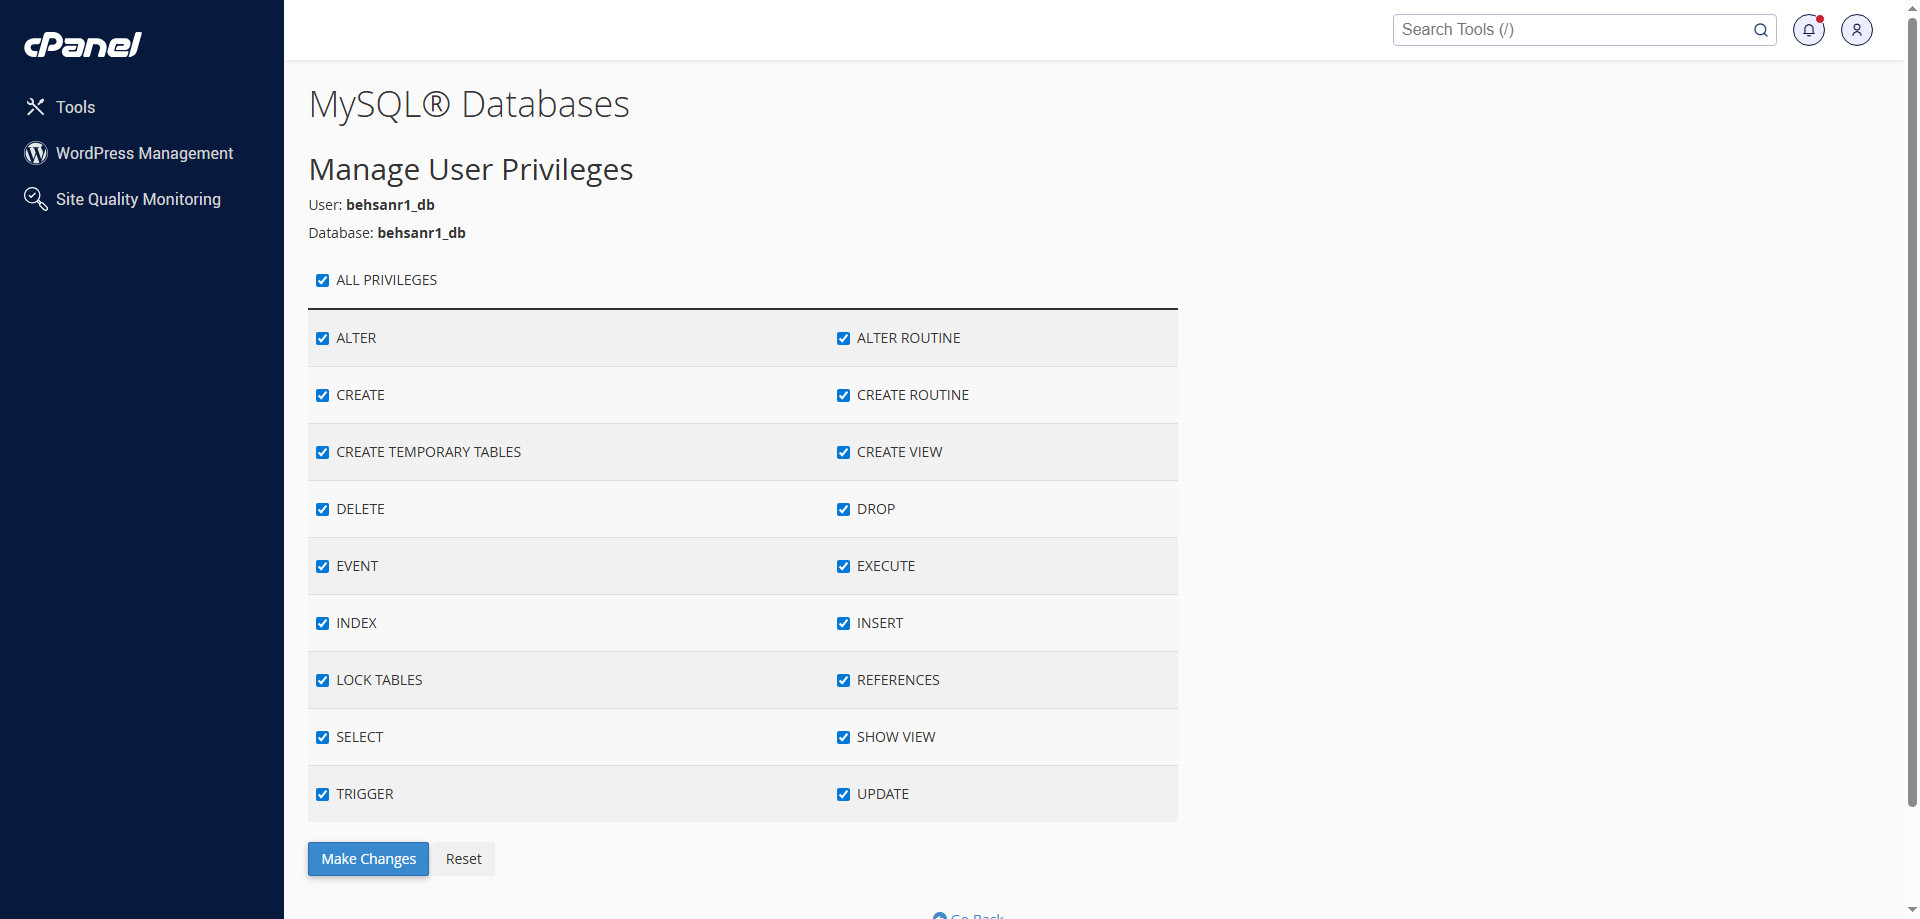
Task: Click the search magnifier icon
Action: 1760,30
